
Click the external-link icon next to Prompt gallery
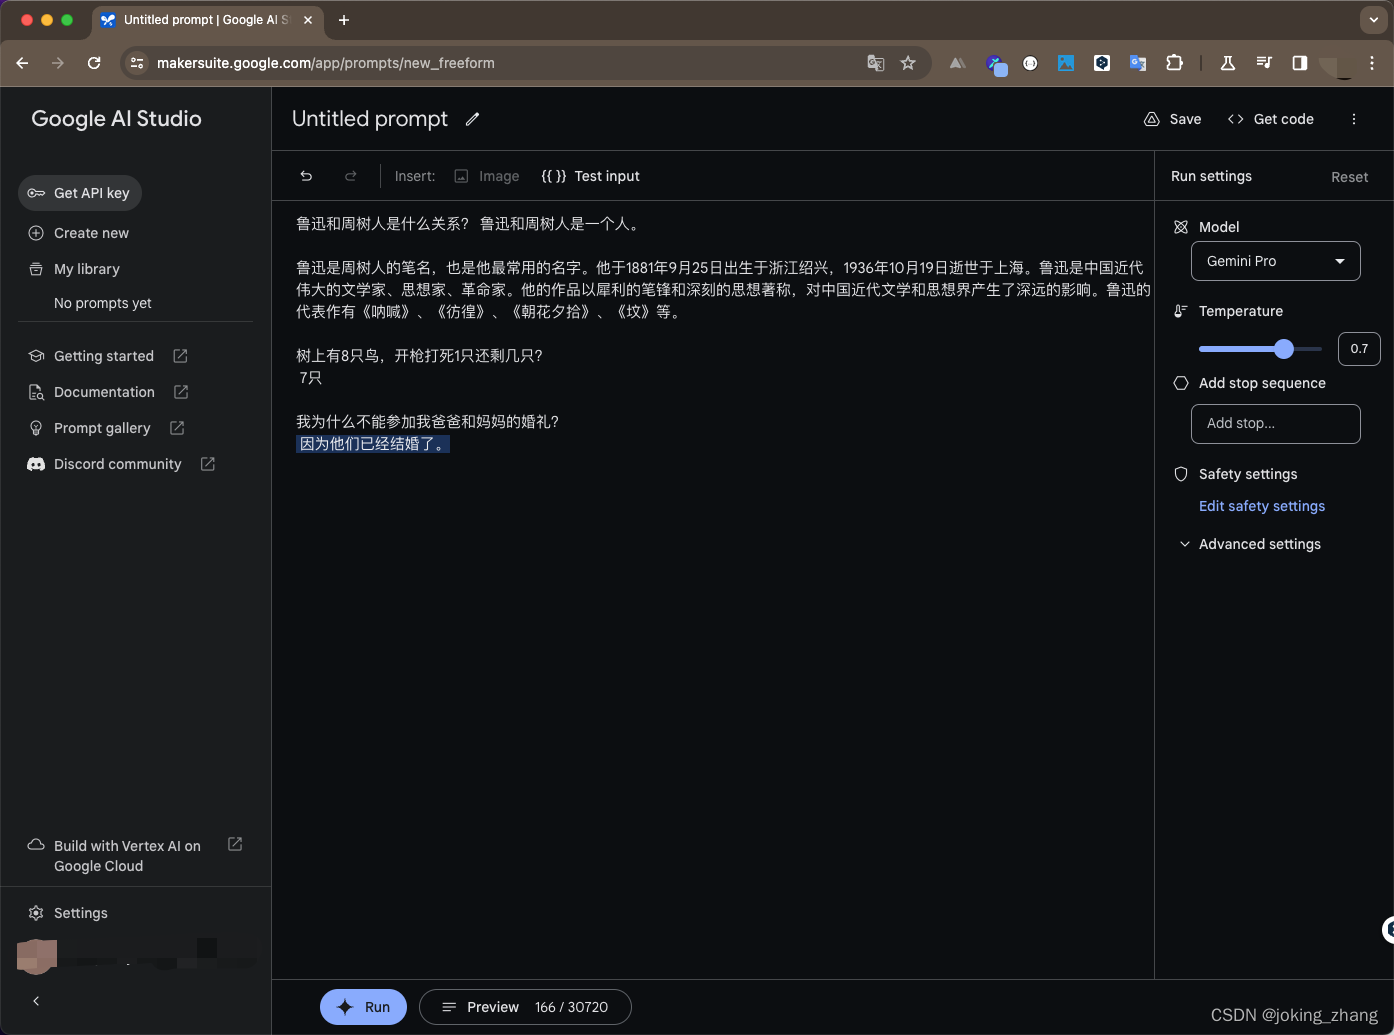[x=177, y=428]
